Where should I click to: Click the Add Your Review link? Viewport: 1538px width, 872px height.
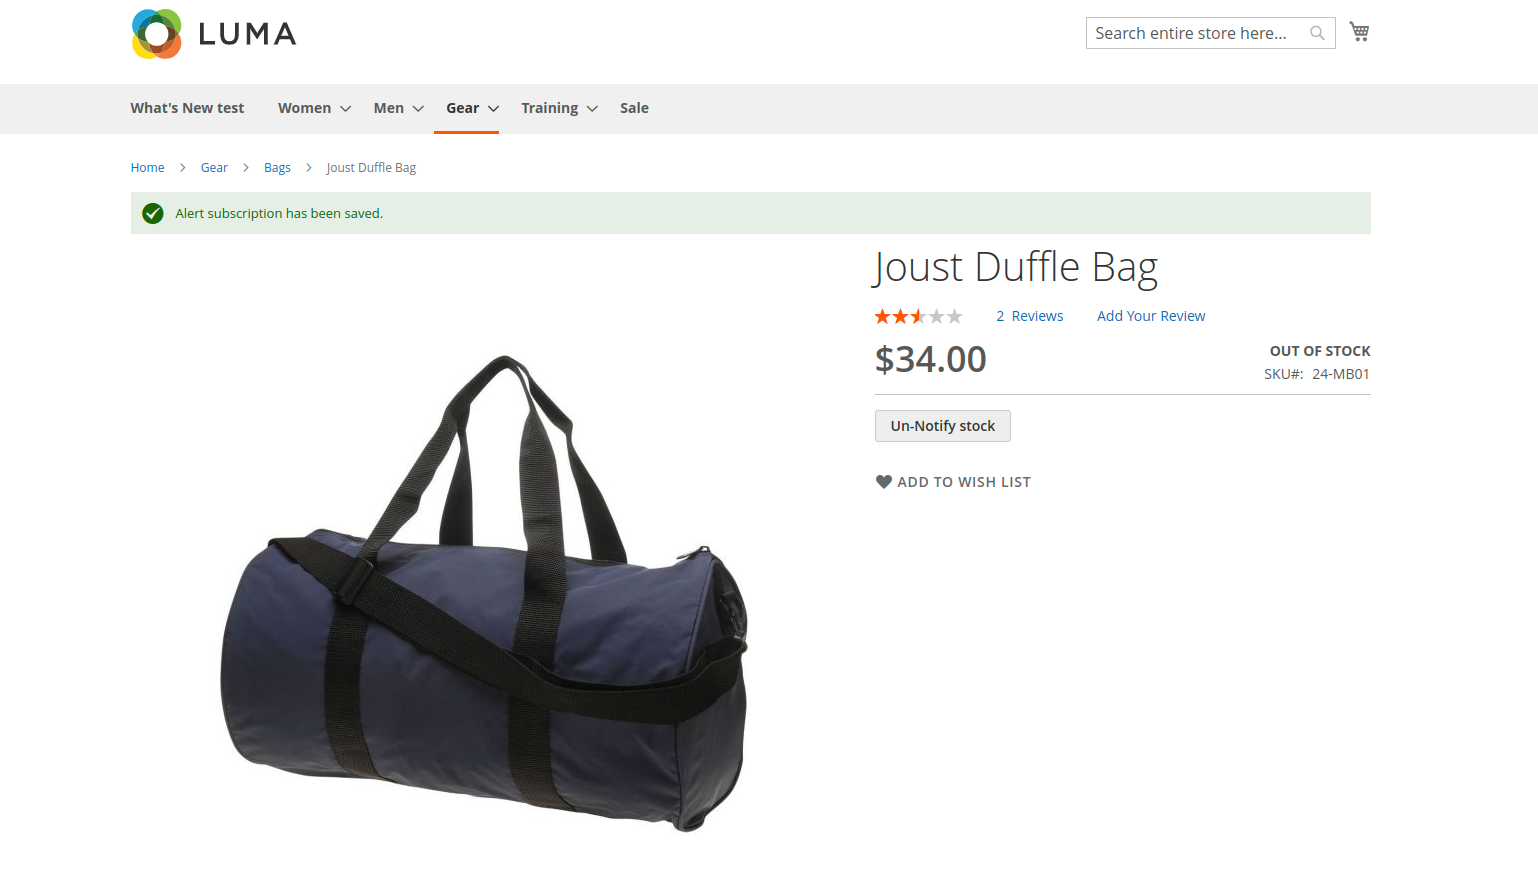pyautogui.click(x=1151, y=316)
